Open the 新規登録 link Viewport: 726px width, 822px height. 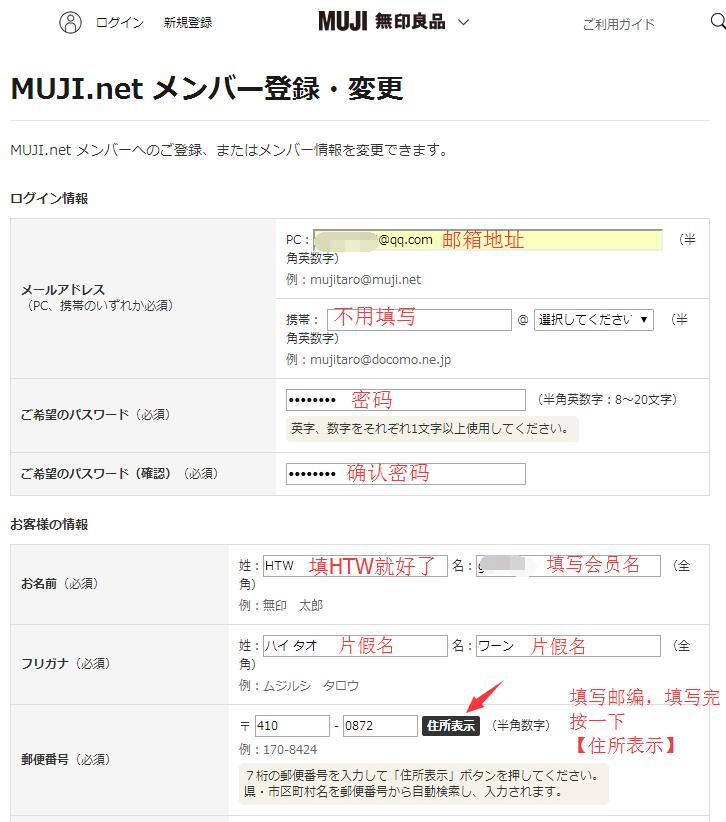[x=188, y=23]
